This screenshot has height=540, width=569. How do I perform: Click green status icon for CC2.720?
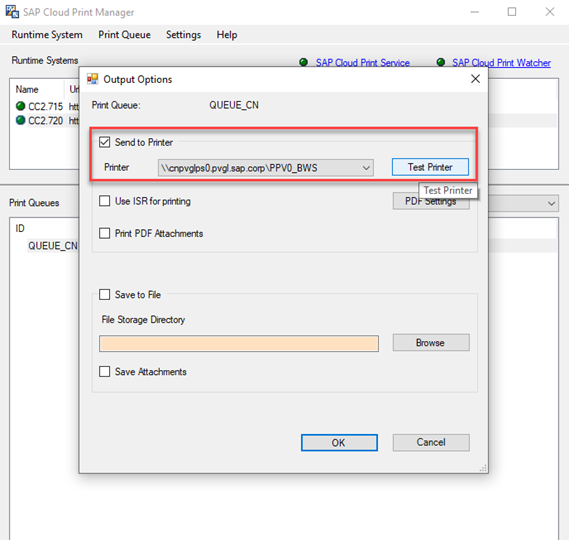21,120
